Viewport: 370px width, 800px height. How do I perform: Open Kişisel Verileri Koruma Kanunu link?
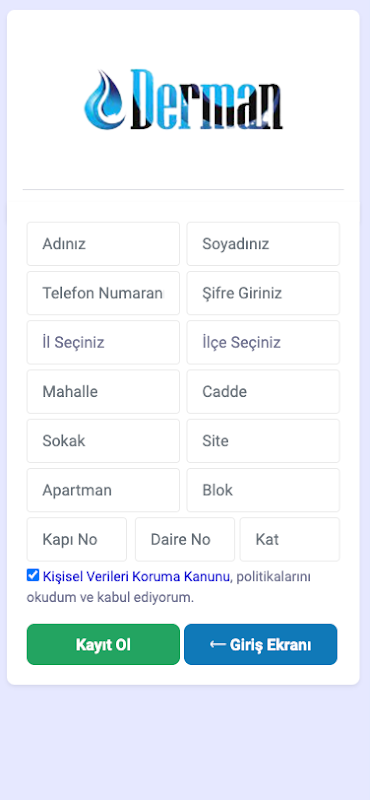pos(136,577)
